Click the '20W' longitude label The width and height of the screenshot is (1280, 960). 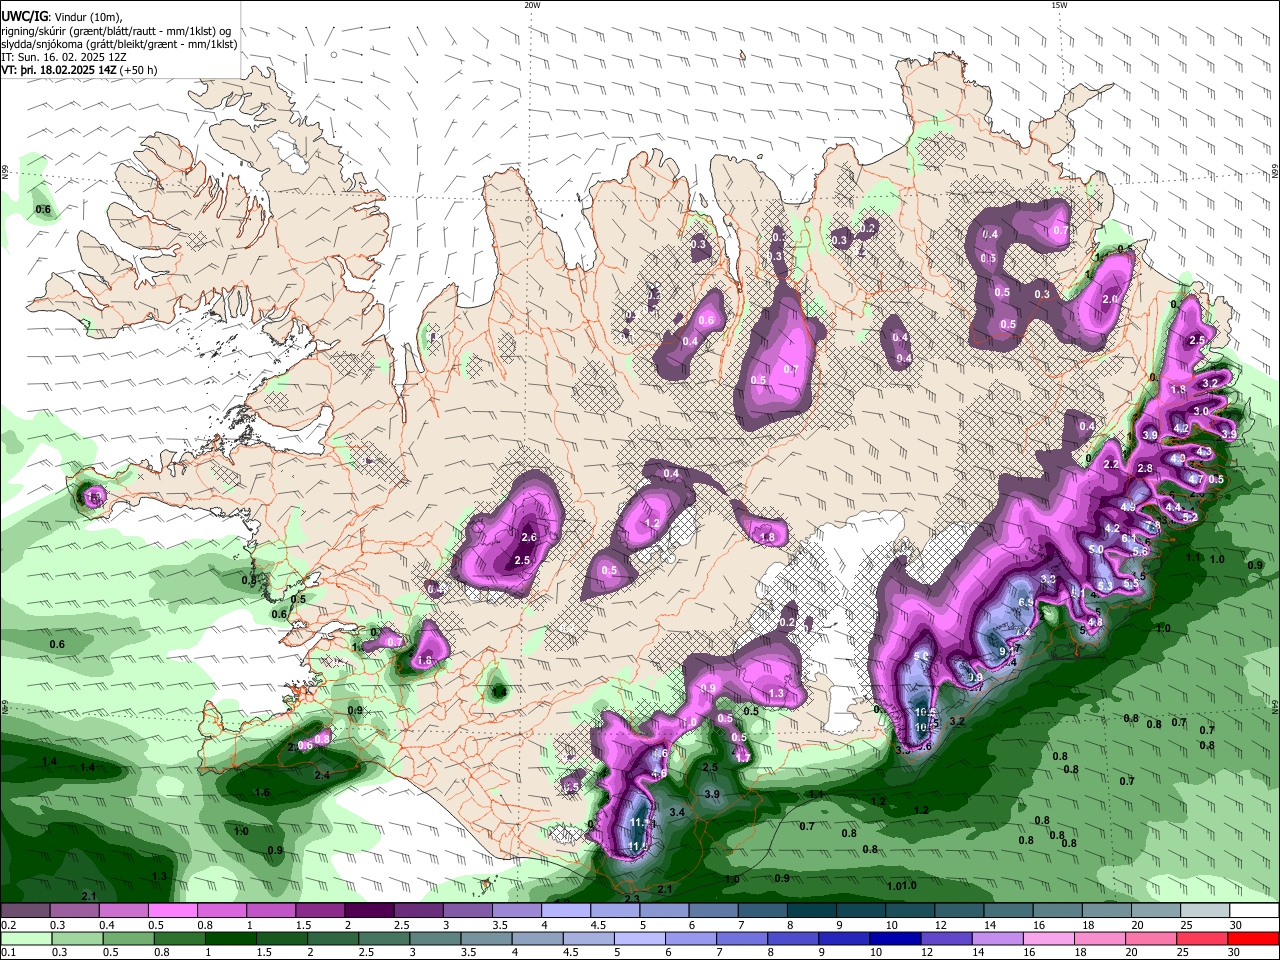pos(532,5)
